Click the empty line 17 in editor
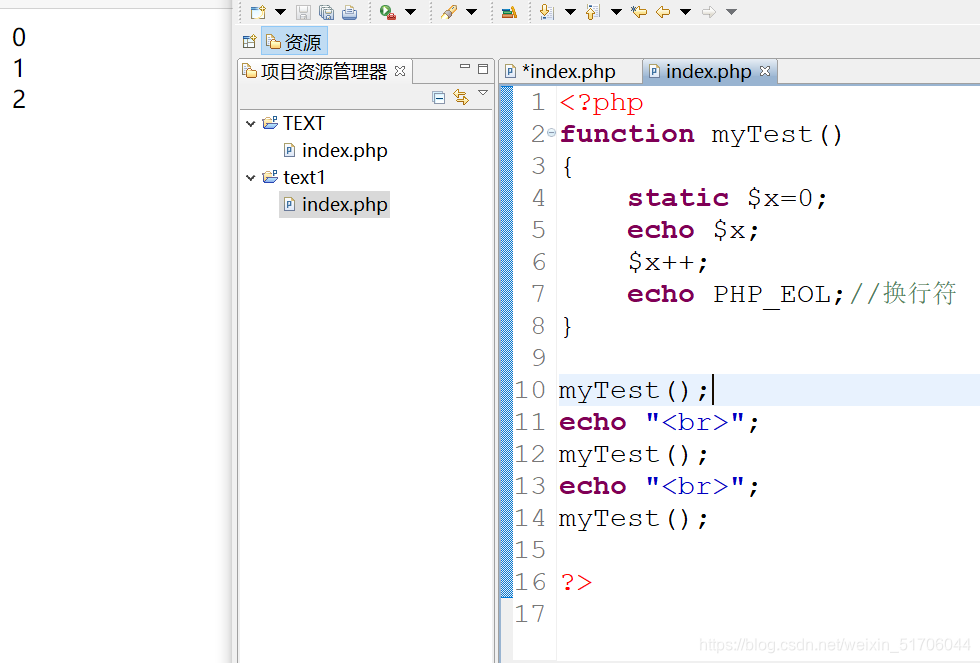This screenshot has height=663, width=980. coord(769,614)
